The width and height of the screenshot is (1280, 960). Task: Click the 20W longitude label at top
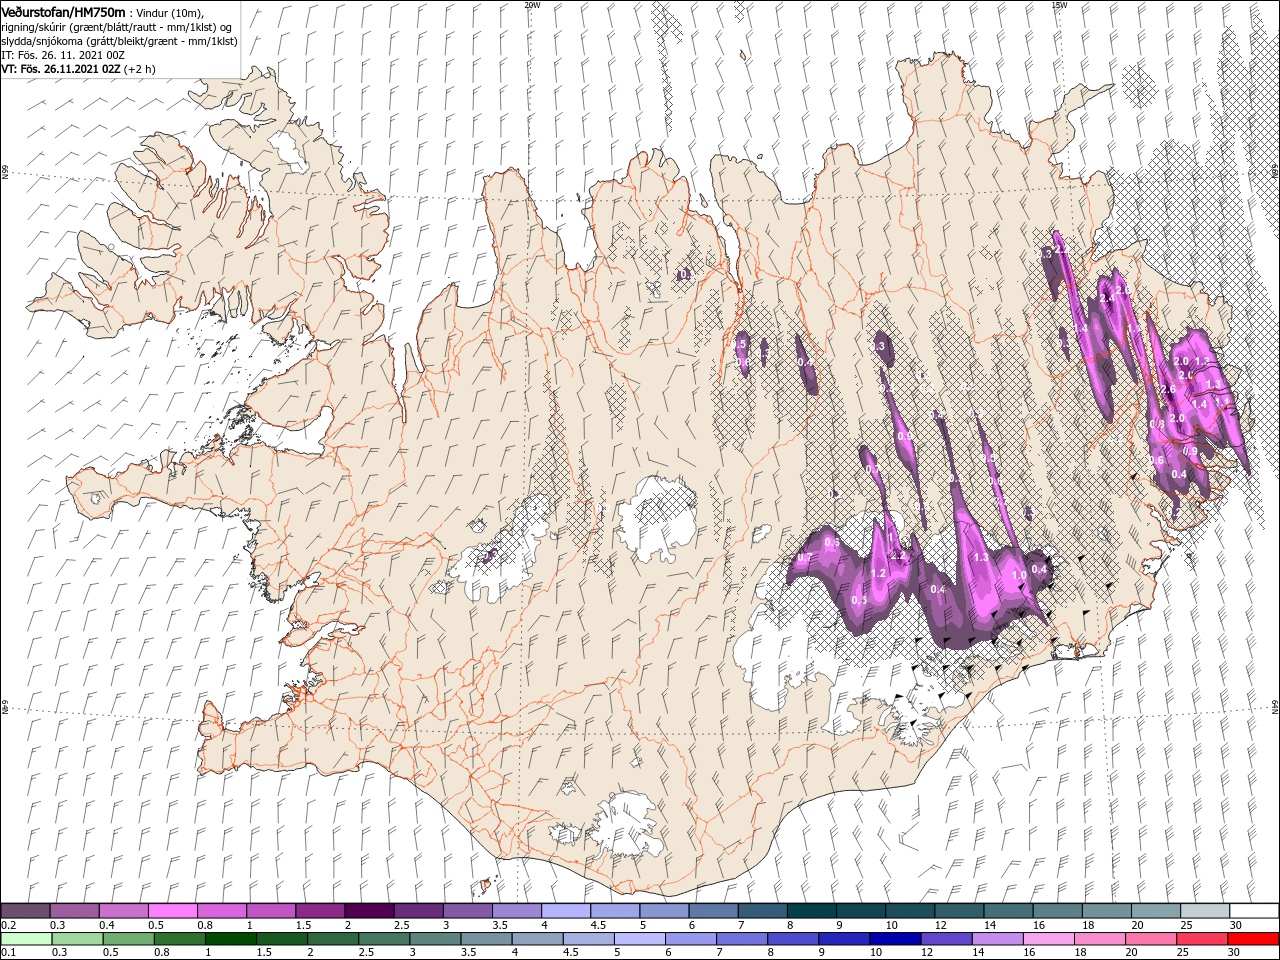tap(532, 5)
